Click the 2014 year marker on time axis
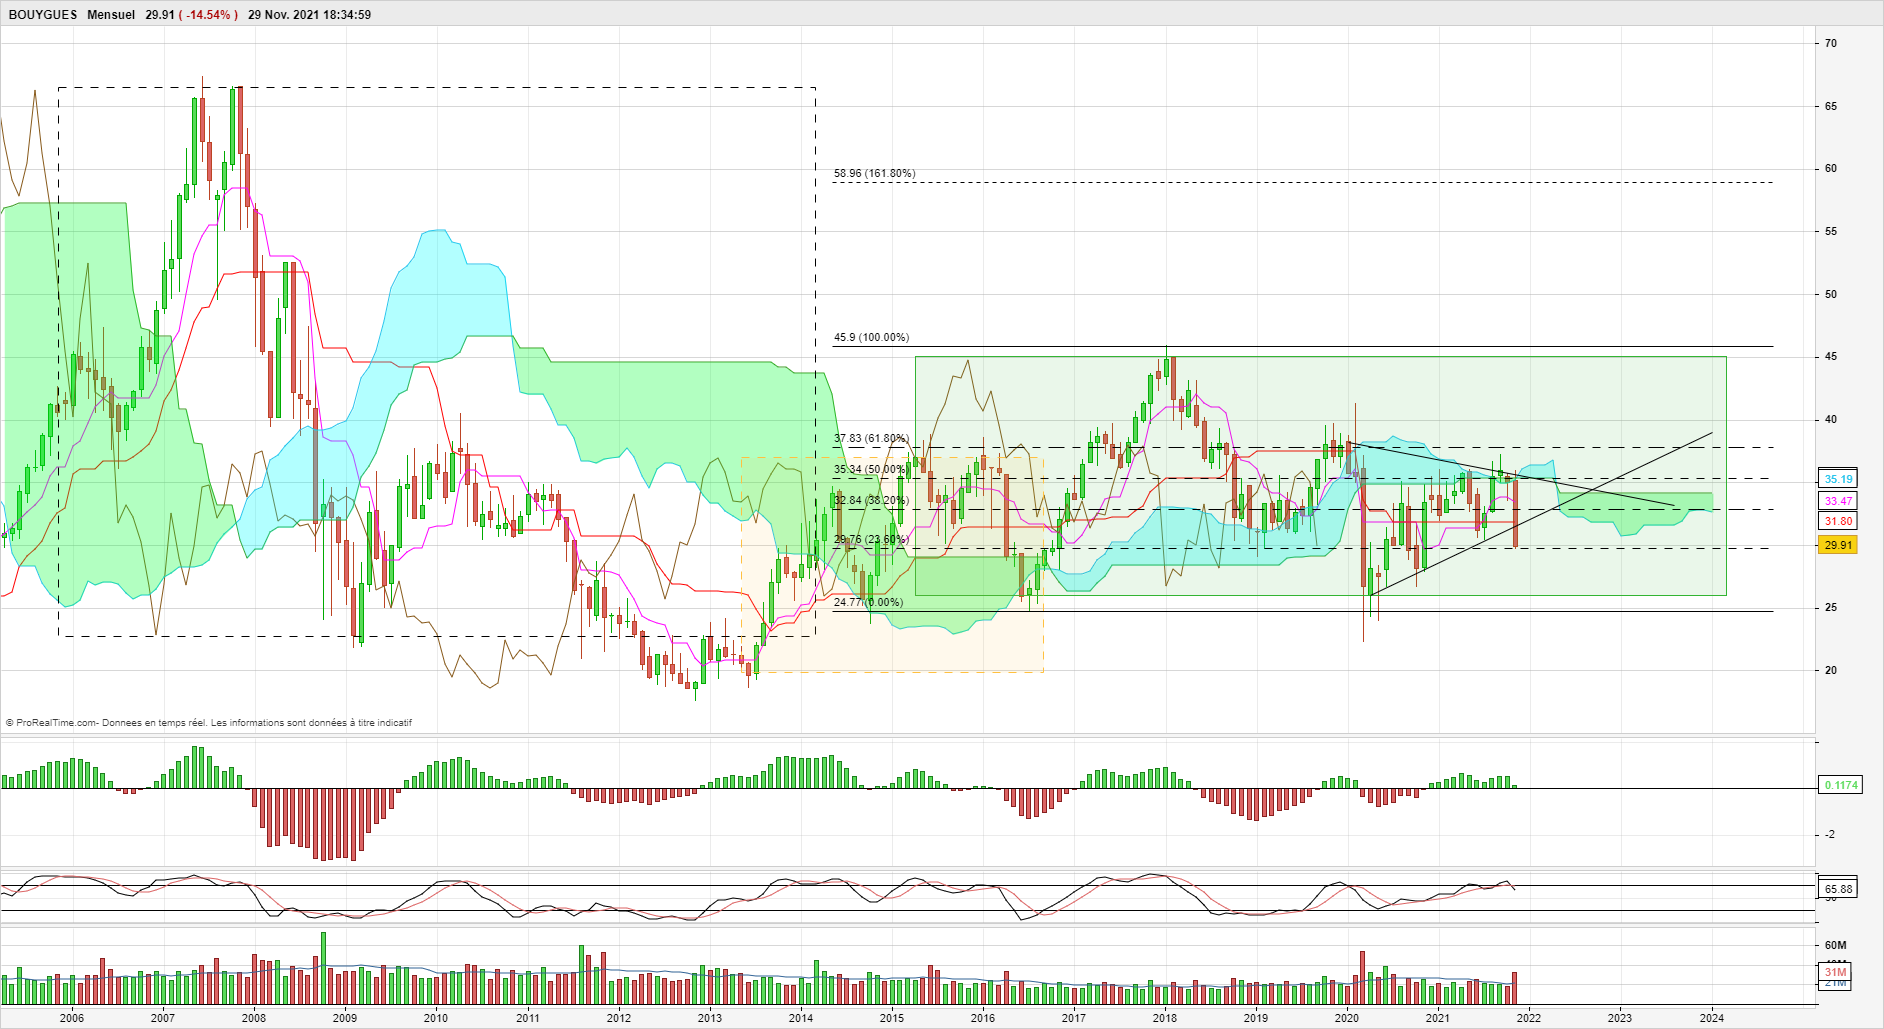The image size is (1884, 1029). 801,1018
